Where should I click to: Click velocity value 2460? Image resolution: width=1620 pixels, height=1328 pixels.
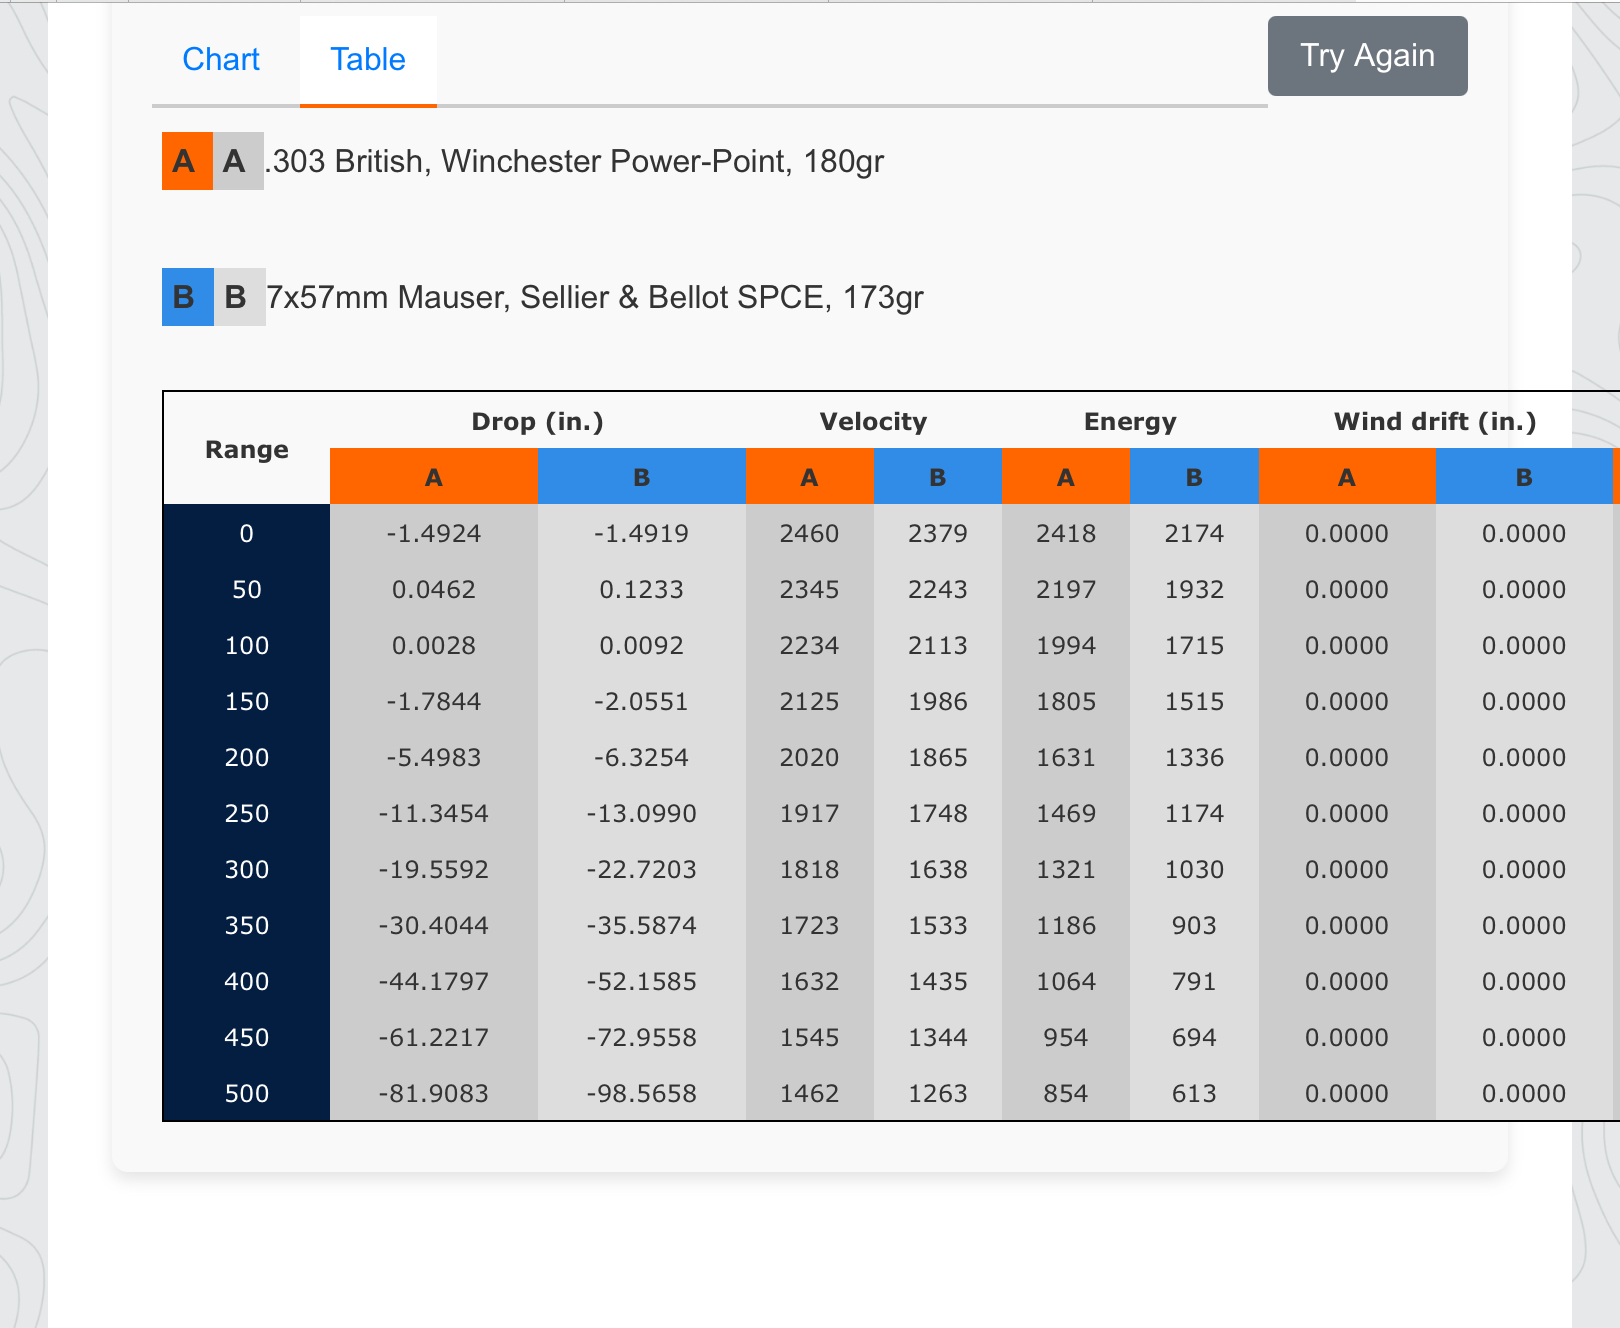pos(810,533)
